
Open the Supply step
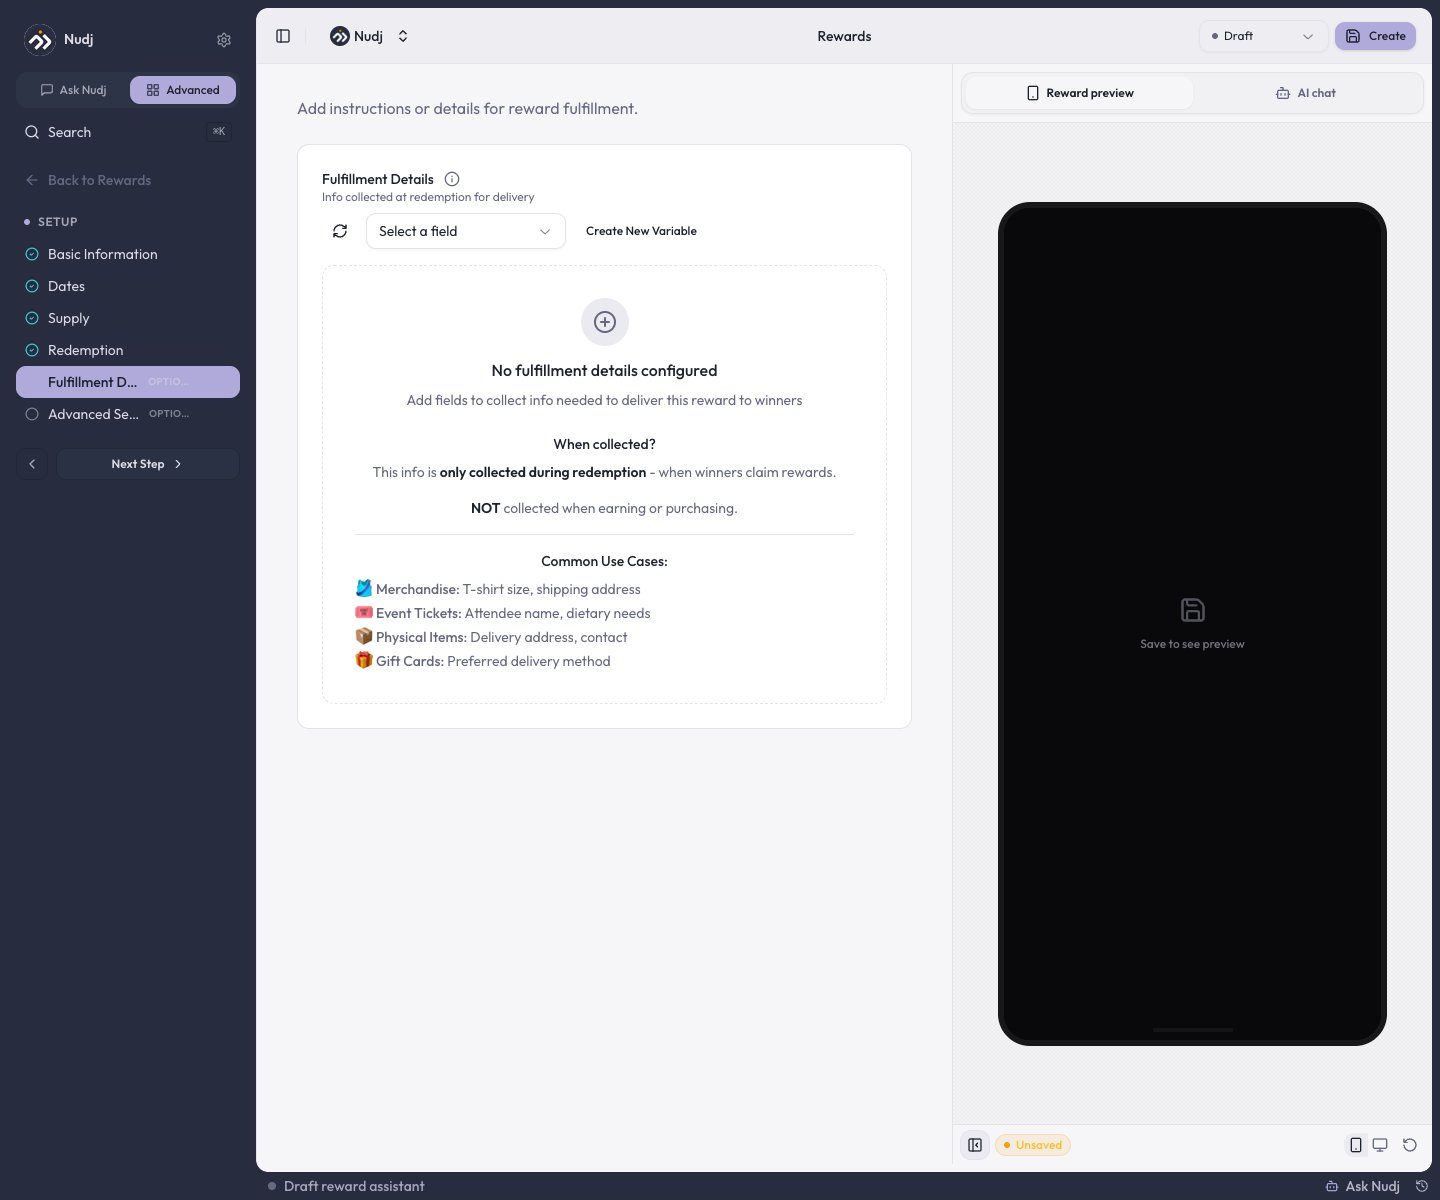[x=128, y=318]
